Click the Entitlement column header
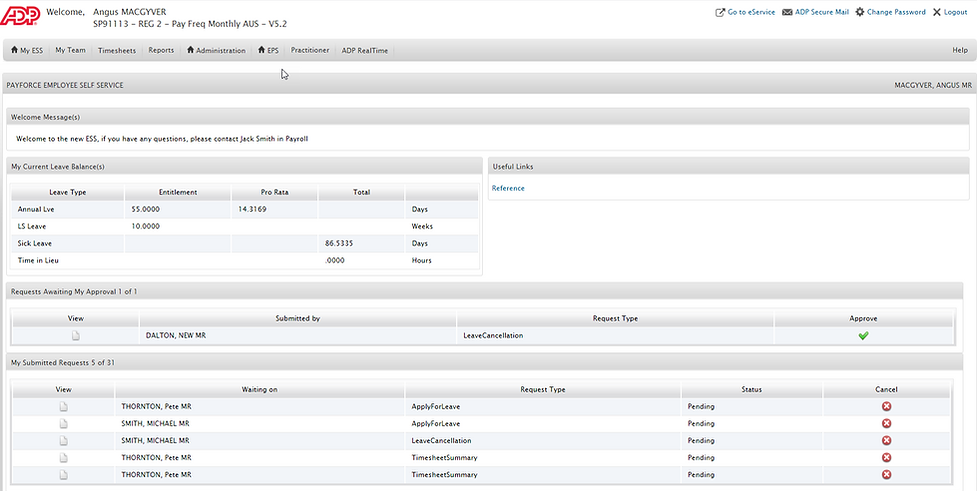 (178, 193)
